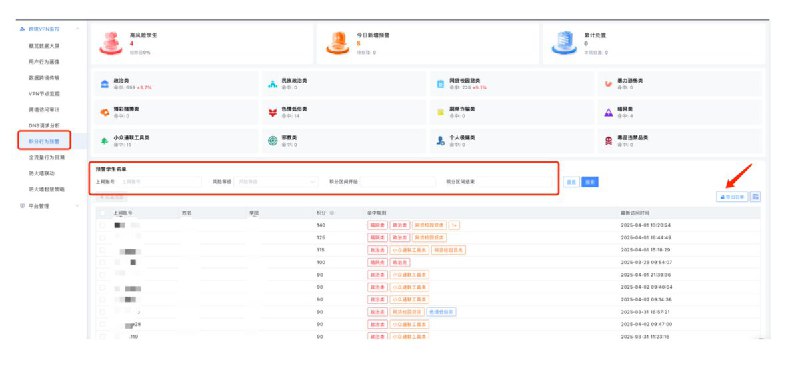The width and height of the screenshot is (800, 378).
Task: Click the teal 民族政治类 category icon
Action: tap(272, 84)
